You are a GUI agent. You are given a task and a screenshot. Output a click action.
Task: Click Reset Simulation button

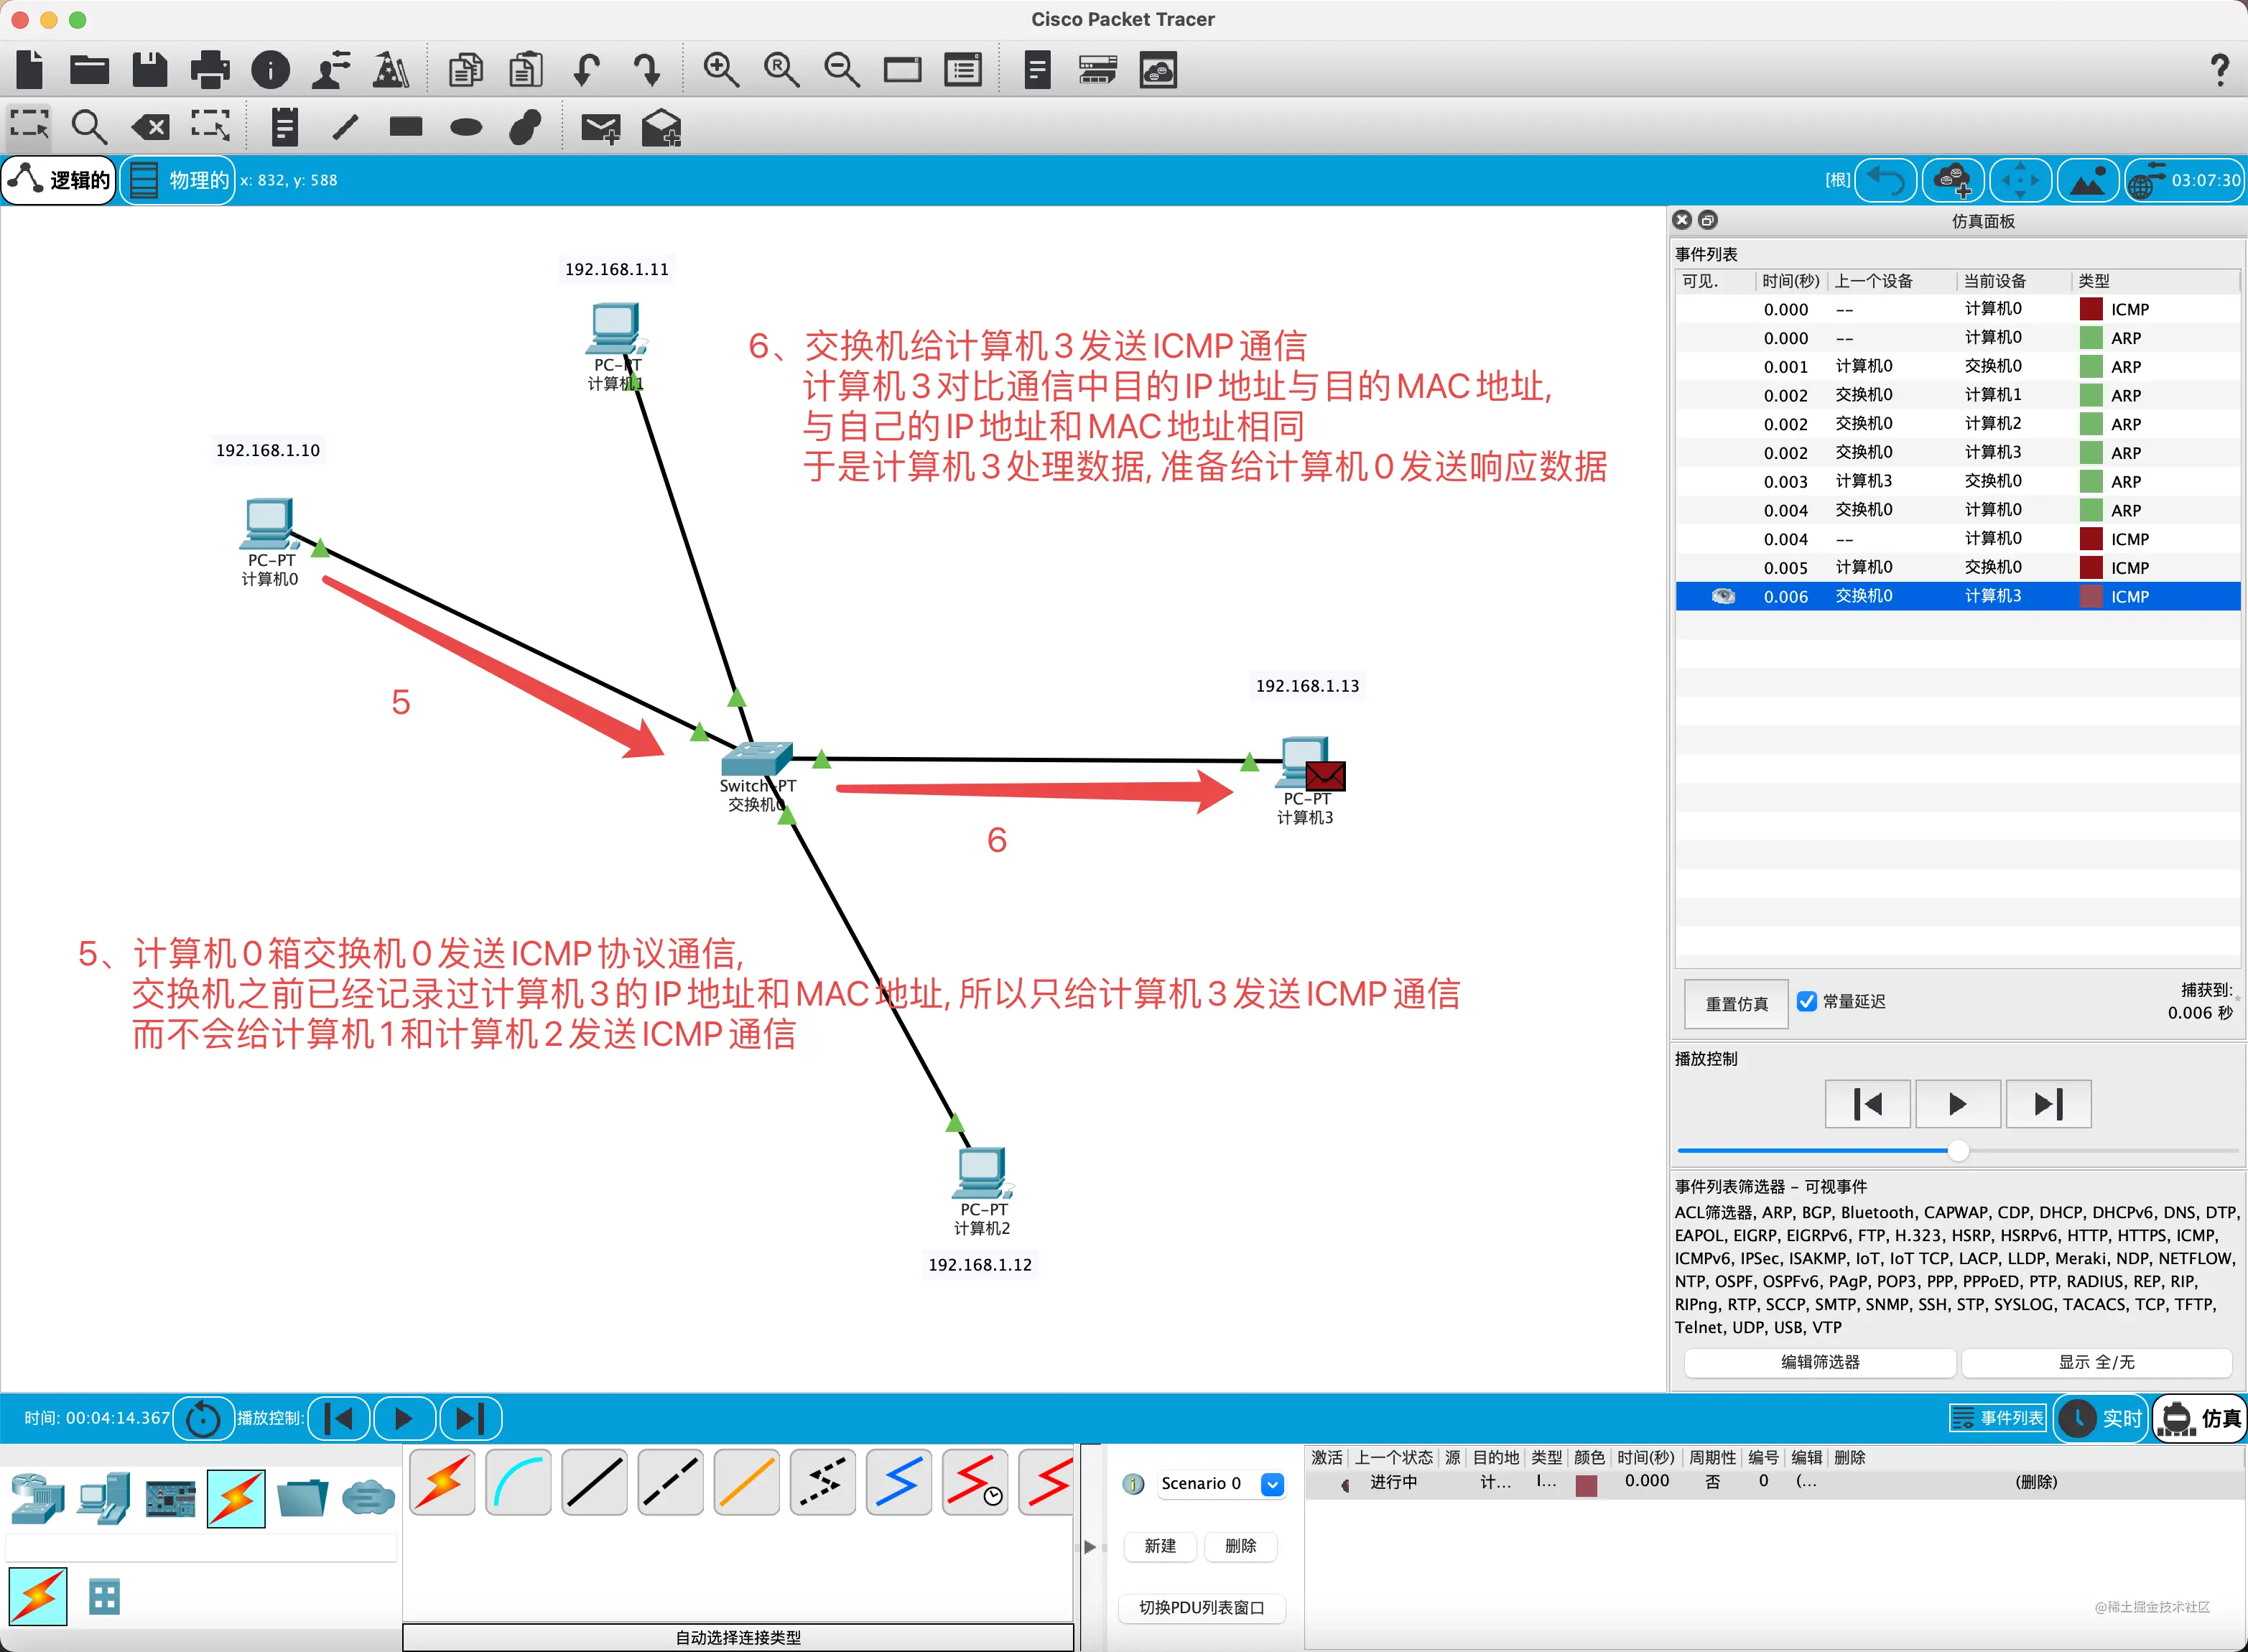(x=1736, y=1003)
